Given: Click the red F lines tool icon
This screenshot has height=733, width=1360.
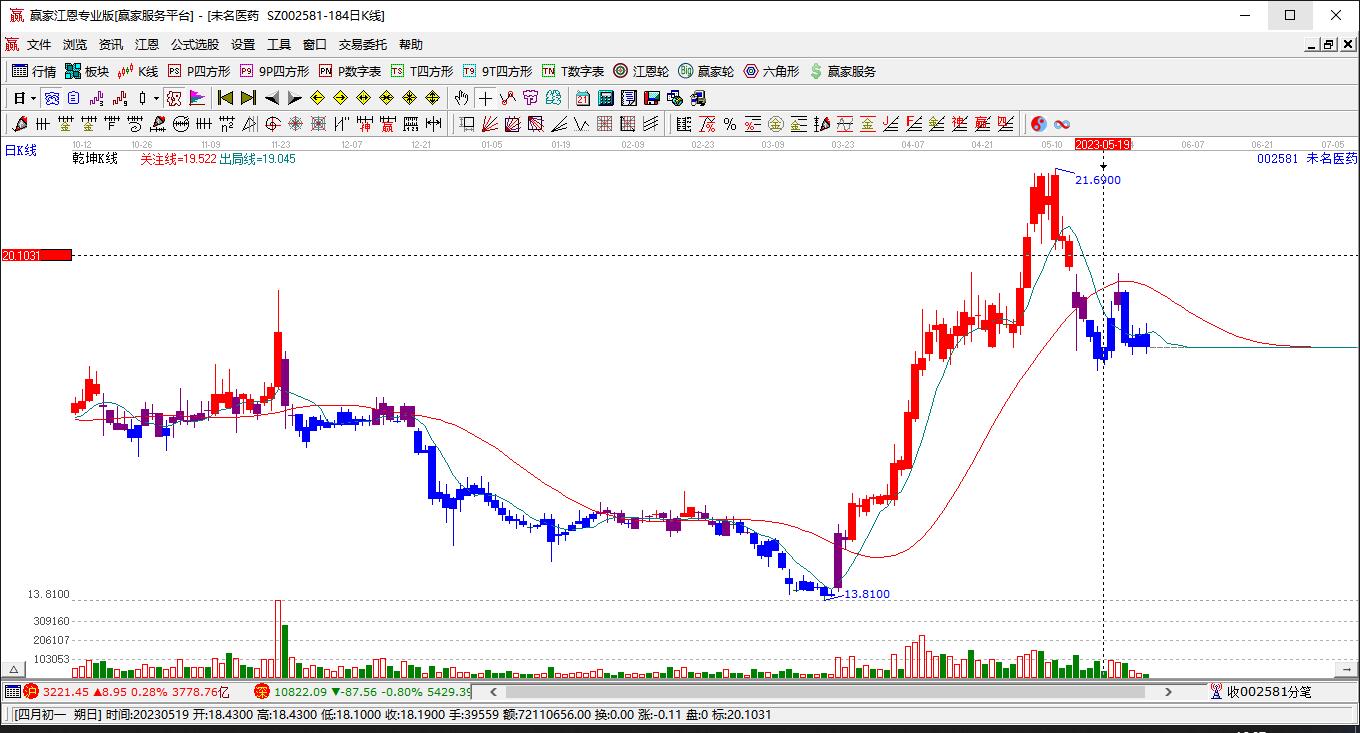Looking at the screenshot, I should [914, 124].
